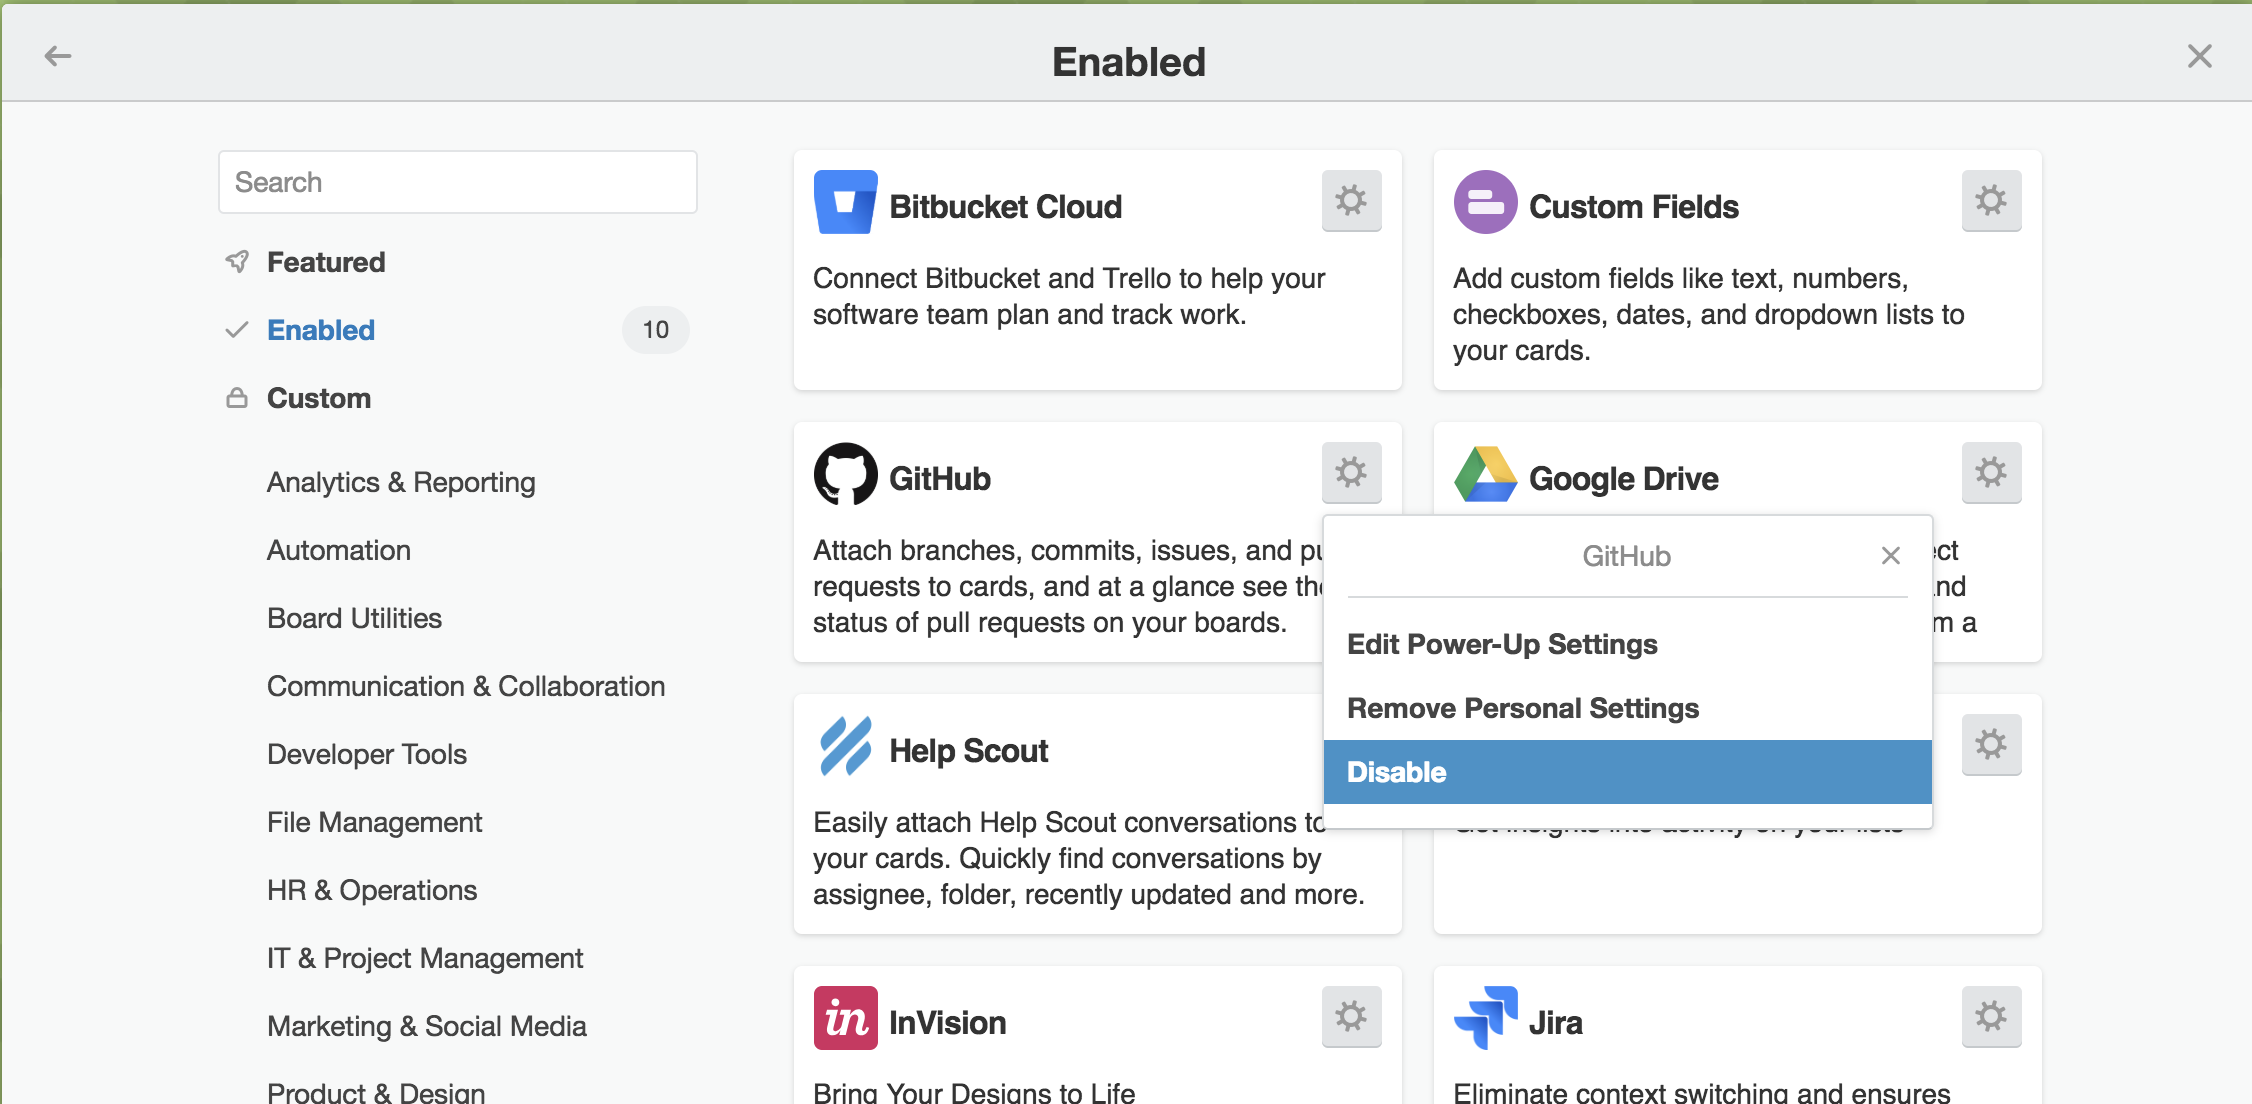
Task: Click the Google Drive logo icon
Action: click(1485, 475)
